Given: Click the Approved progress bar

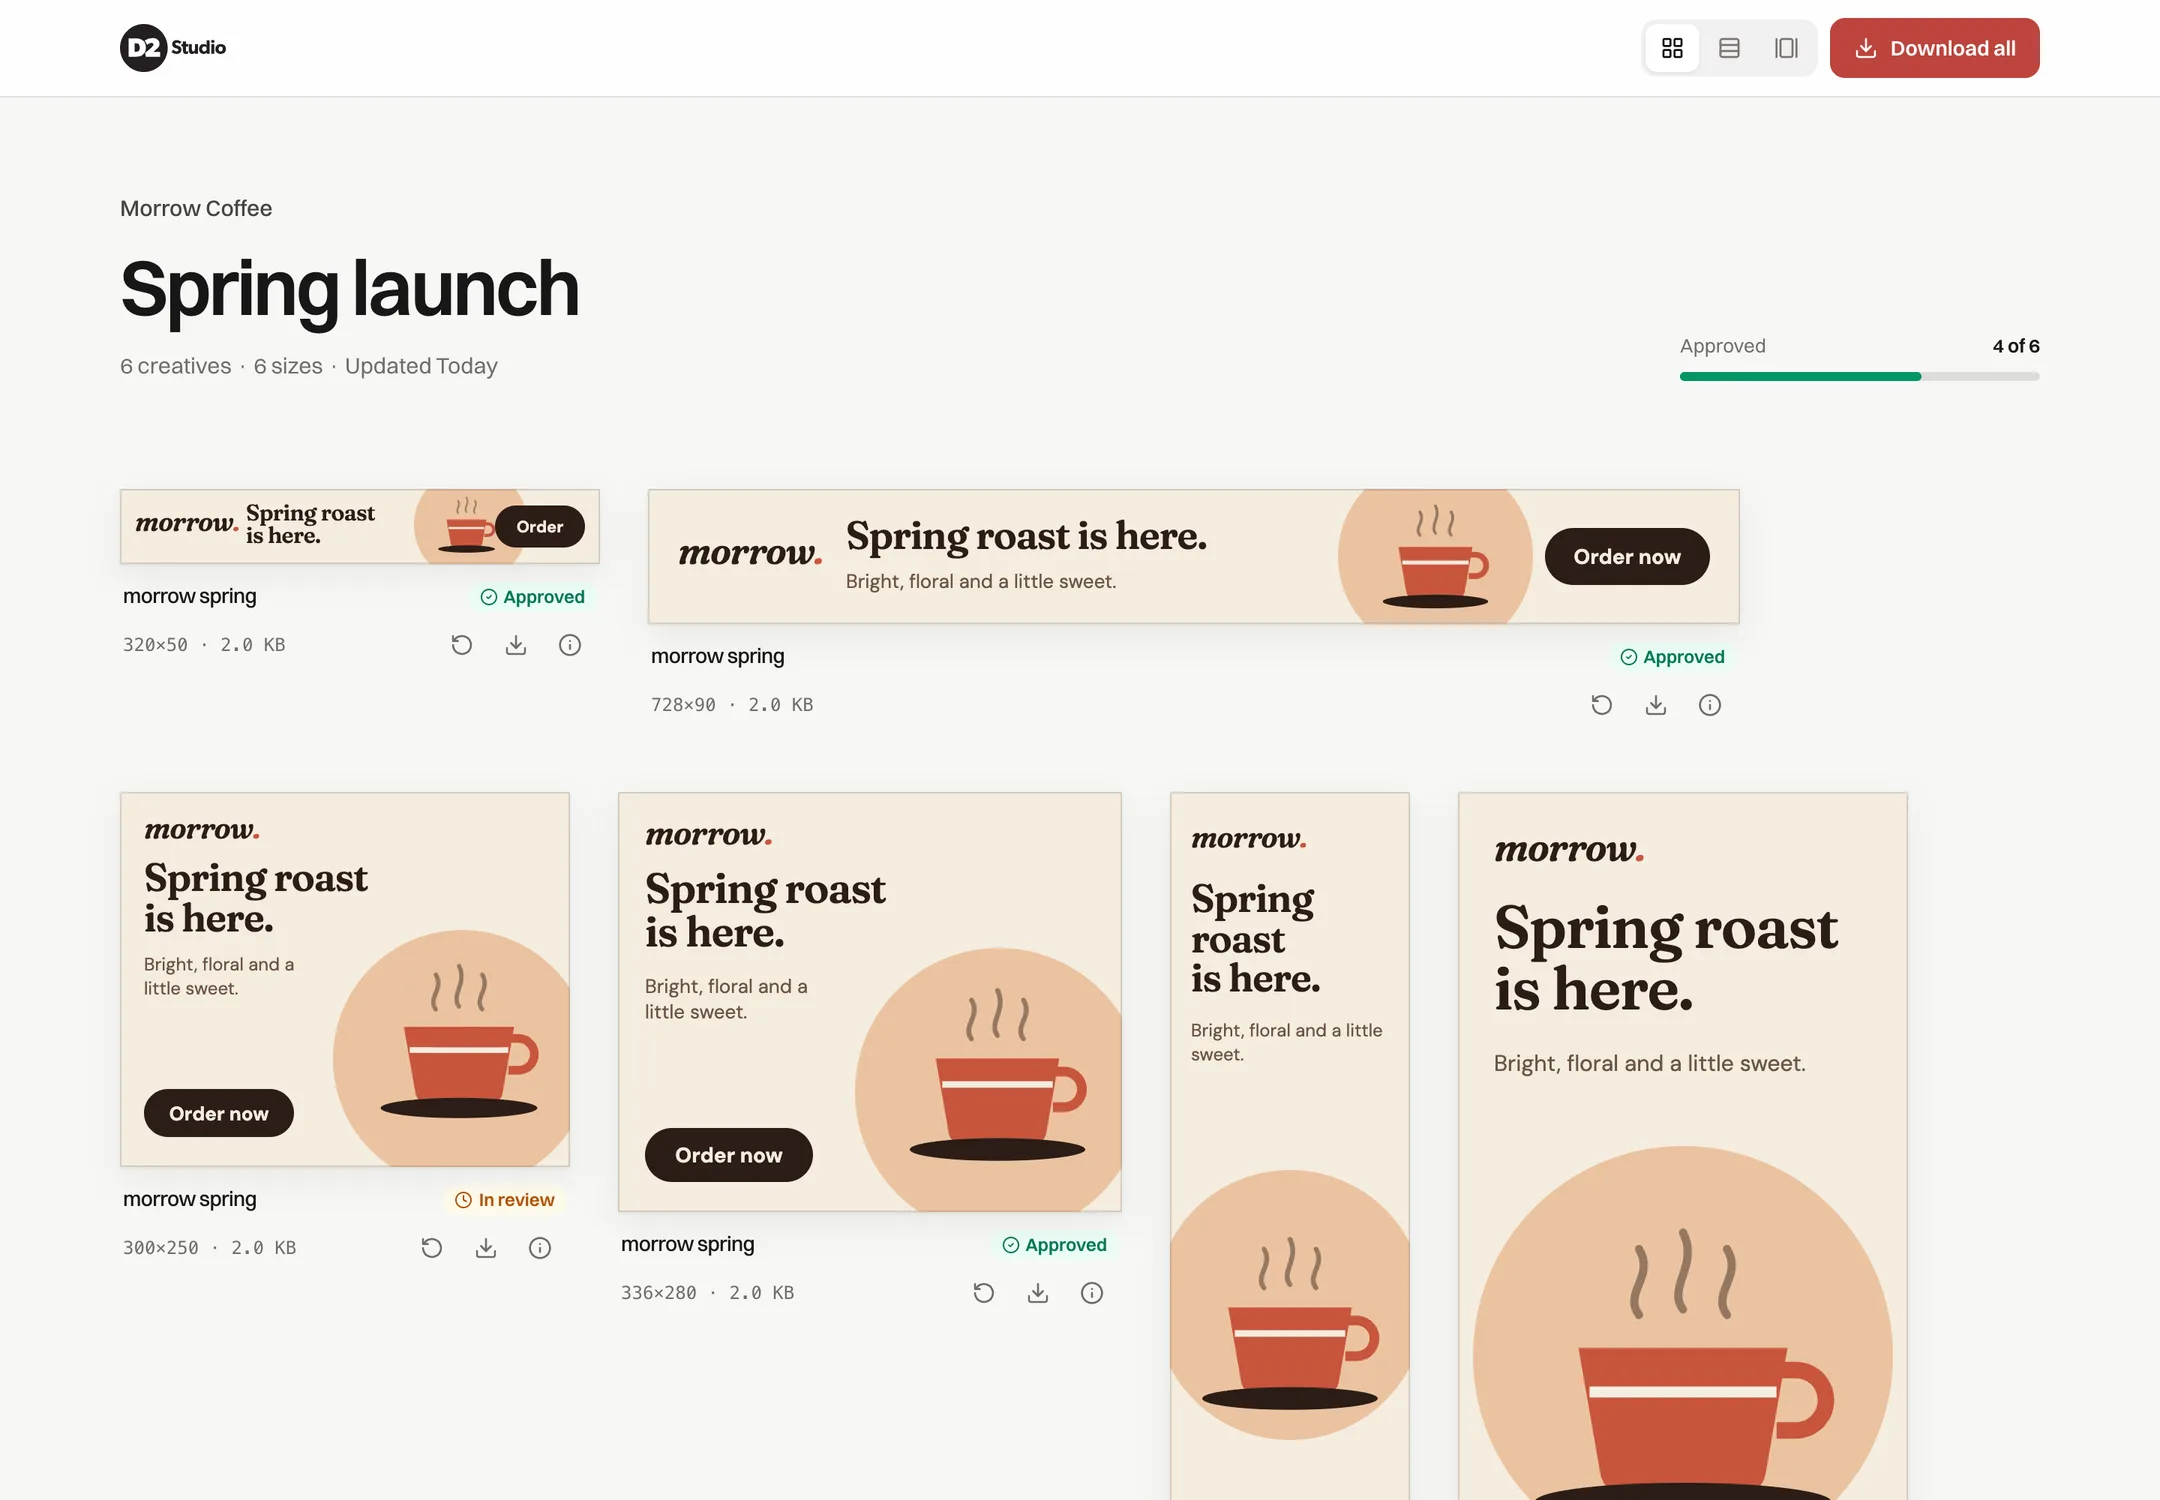Looking at the screenshot, I should coord(1860,376).
